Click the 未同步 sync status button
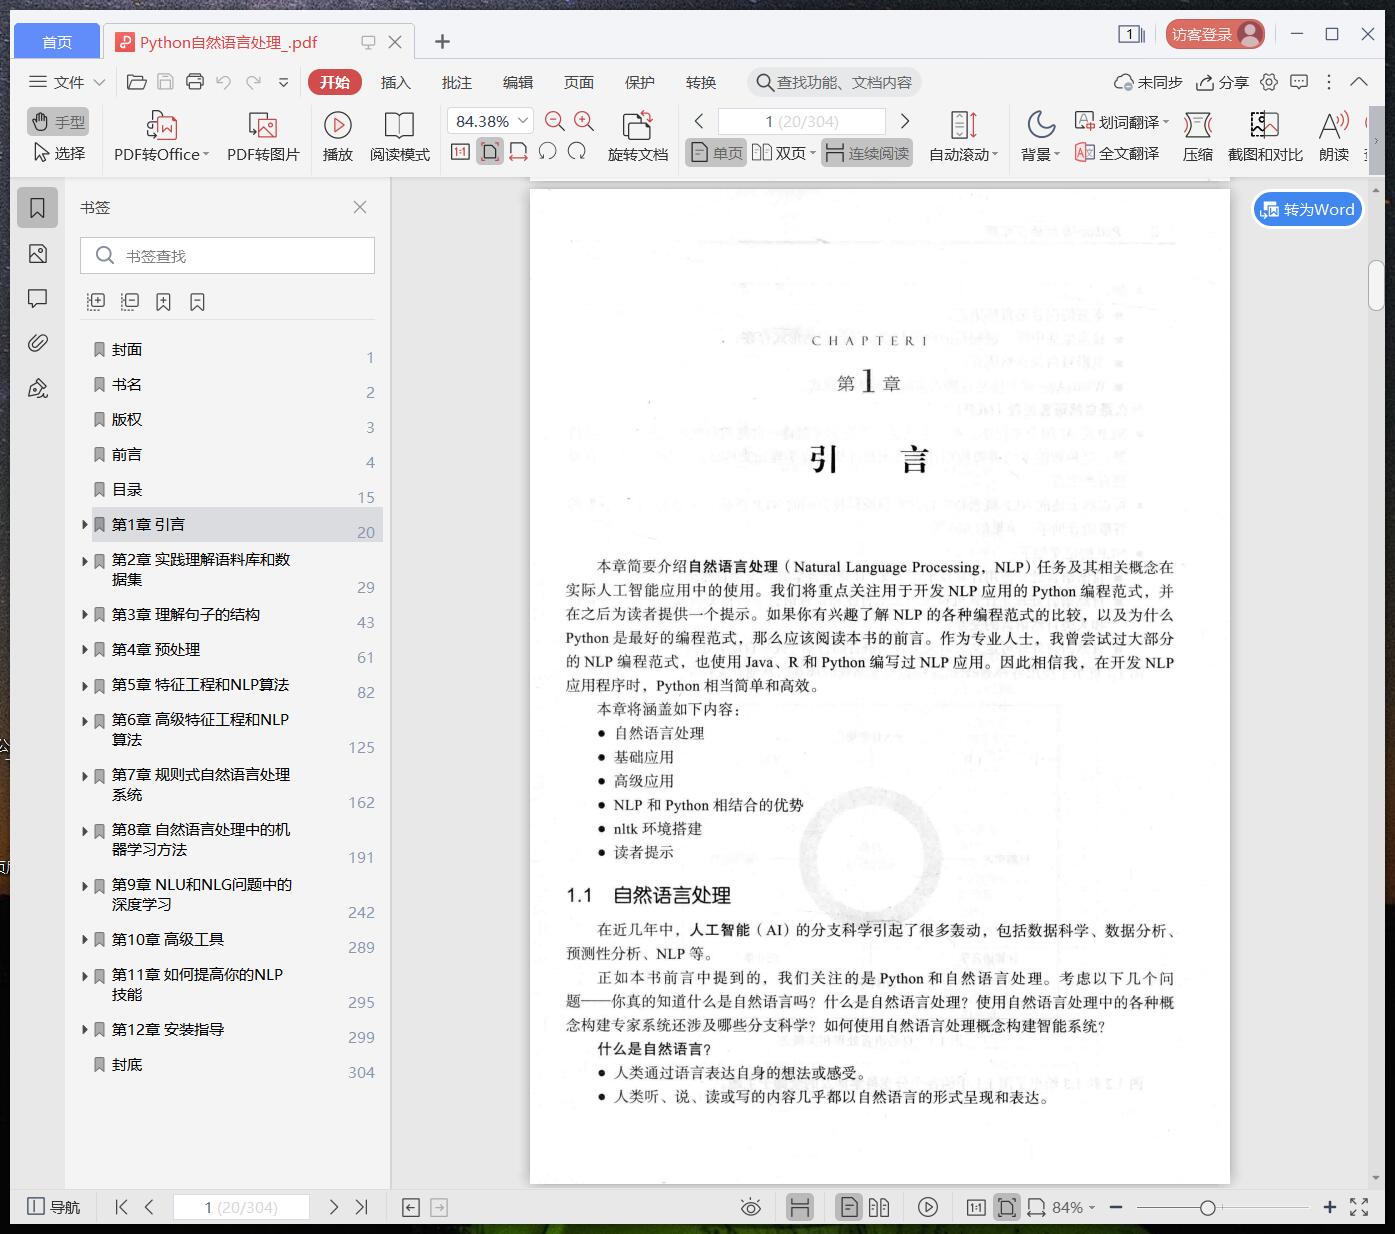1395x1234 pixels. (x=1148, y=82)
